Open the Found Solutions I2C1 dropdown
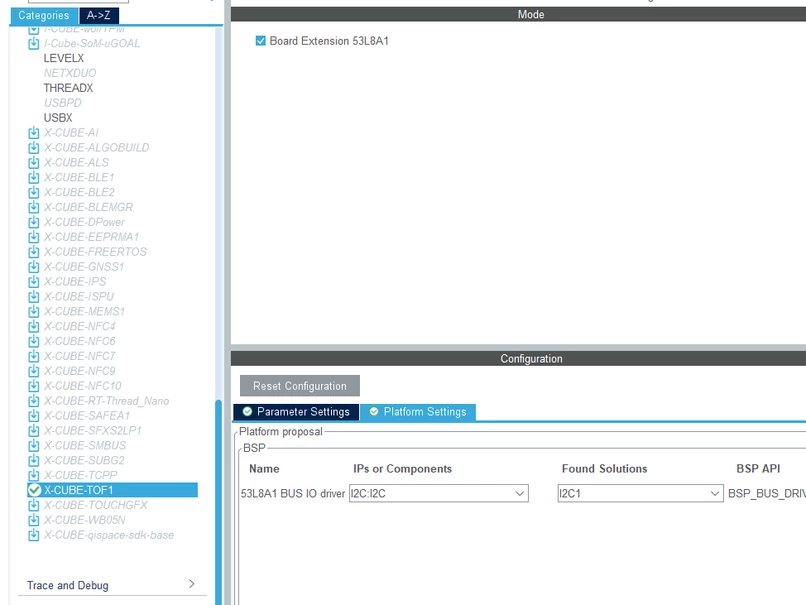 click(640, 493)
